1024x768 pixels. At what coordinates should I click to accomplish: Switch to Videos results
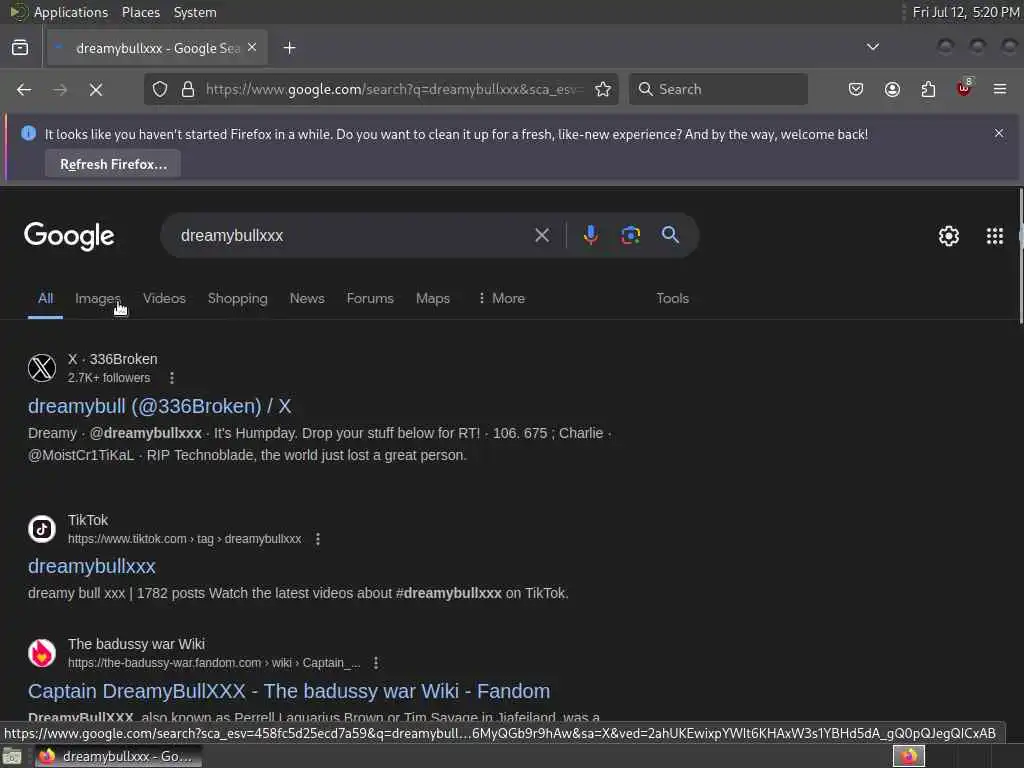tap(164, 298)
